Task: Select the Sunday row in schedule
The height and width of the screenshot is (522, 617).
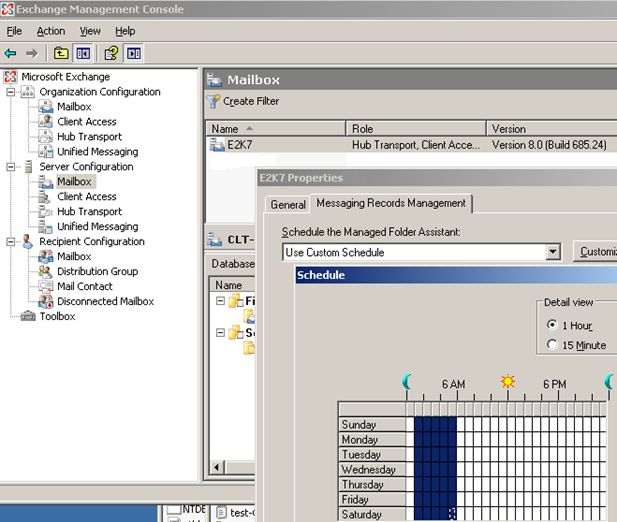Action: [372, 424]
